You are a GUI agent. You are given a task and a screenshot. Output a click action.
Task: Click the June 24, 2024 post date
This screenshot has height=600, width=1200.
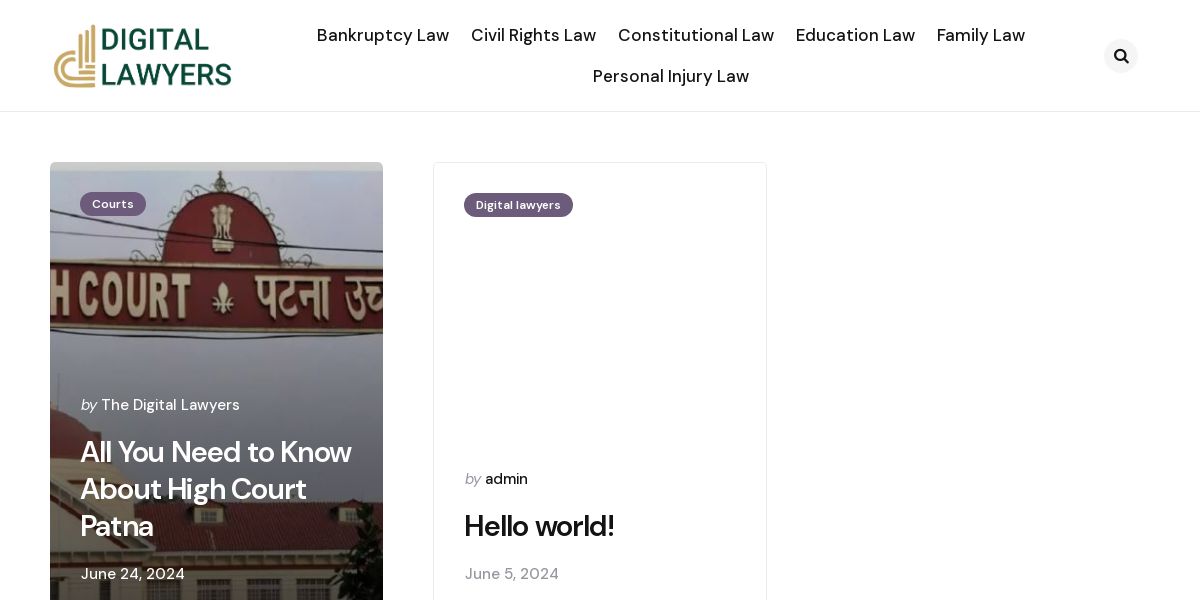(133, 574)
